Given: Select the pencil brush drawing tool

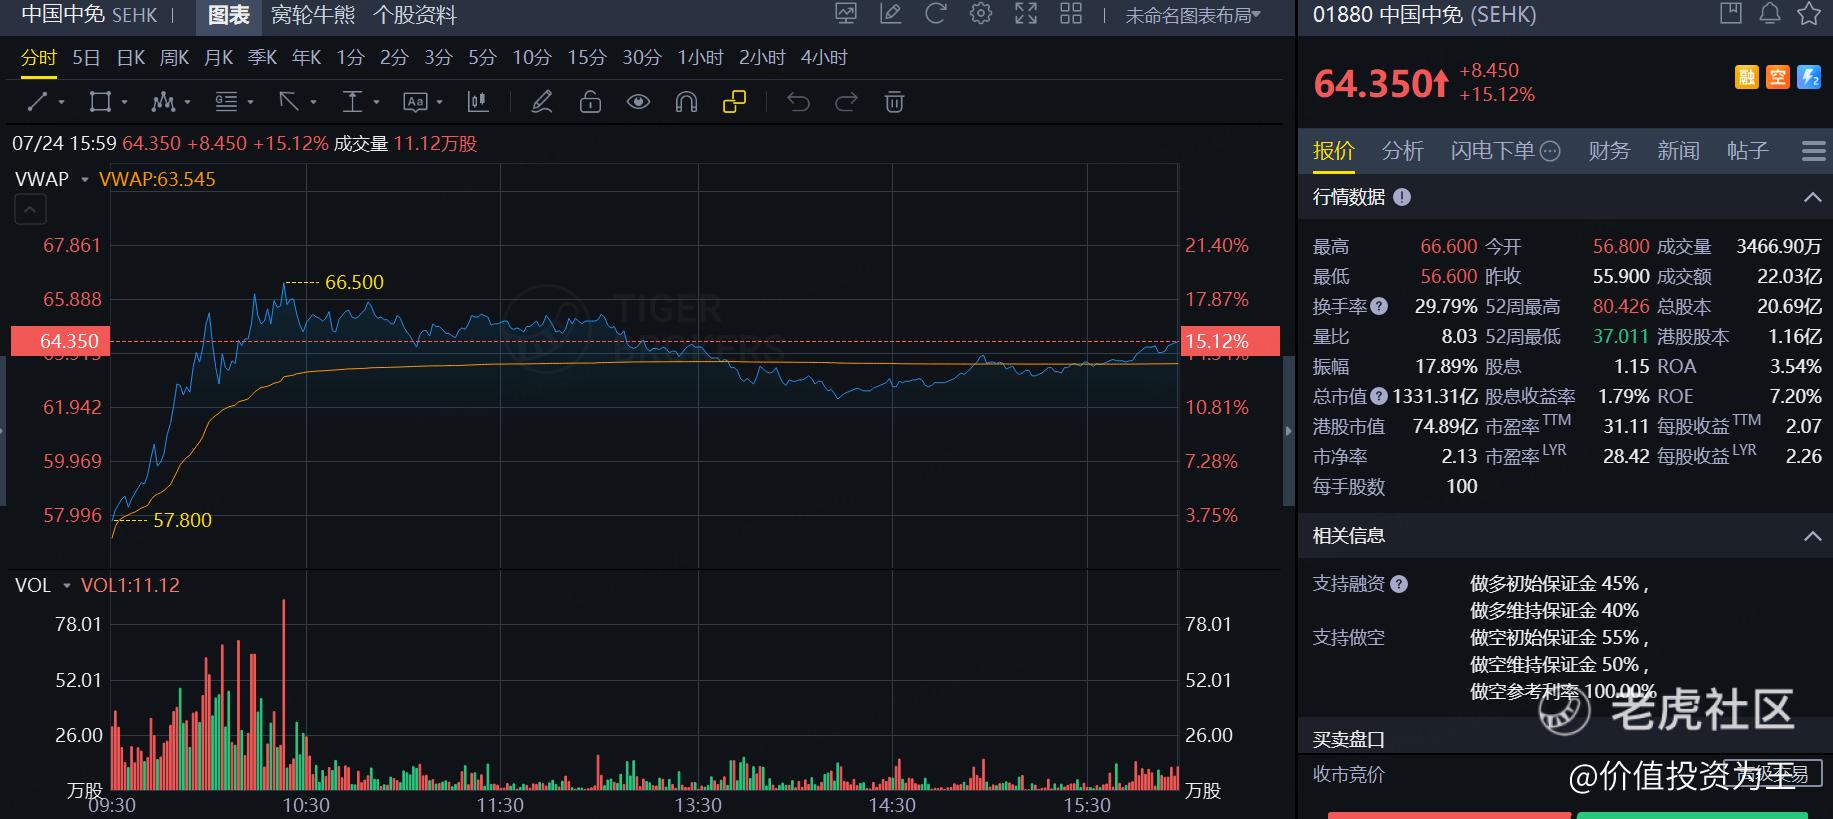Looking at the screenshot, I should click(541, 102).
